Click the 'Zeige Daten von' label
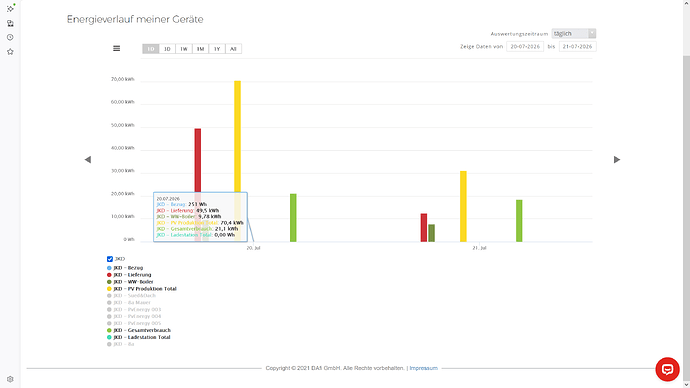 481,46
